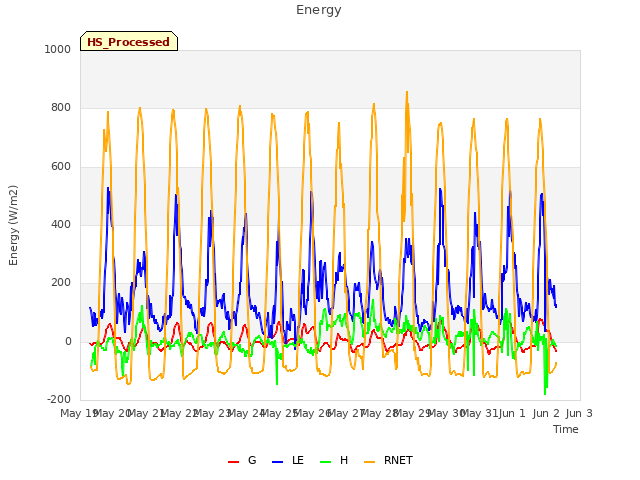Click the -200 y-axis tick label
Screen dimensions: 640x480
pyautogui.click(x=59, y=400)
